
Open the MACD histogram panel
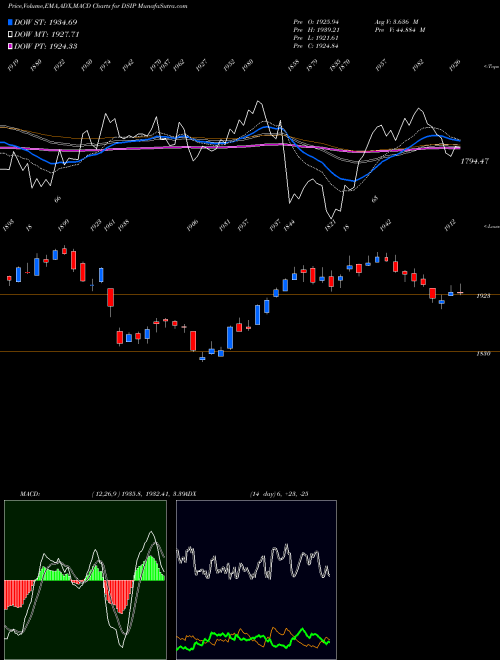click(x=85, y=580)
